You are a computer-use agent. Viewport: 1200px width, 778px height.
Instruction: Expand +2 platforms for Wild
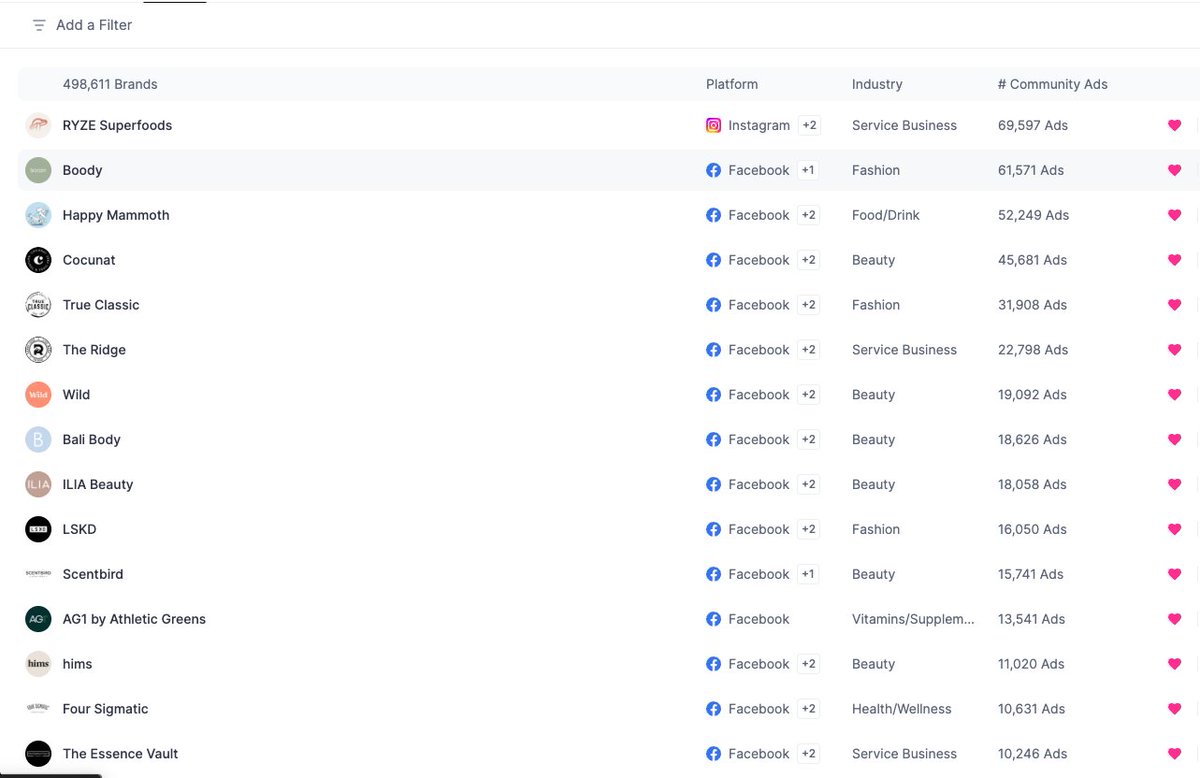coord(808,395)
